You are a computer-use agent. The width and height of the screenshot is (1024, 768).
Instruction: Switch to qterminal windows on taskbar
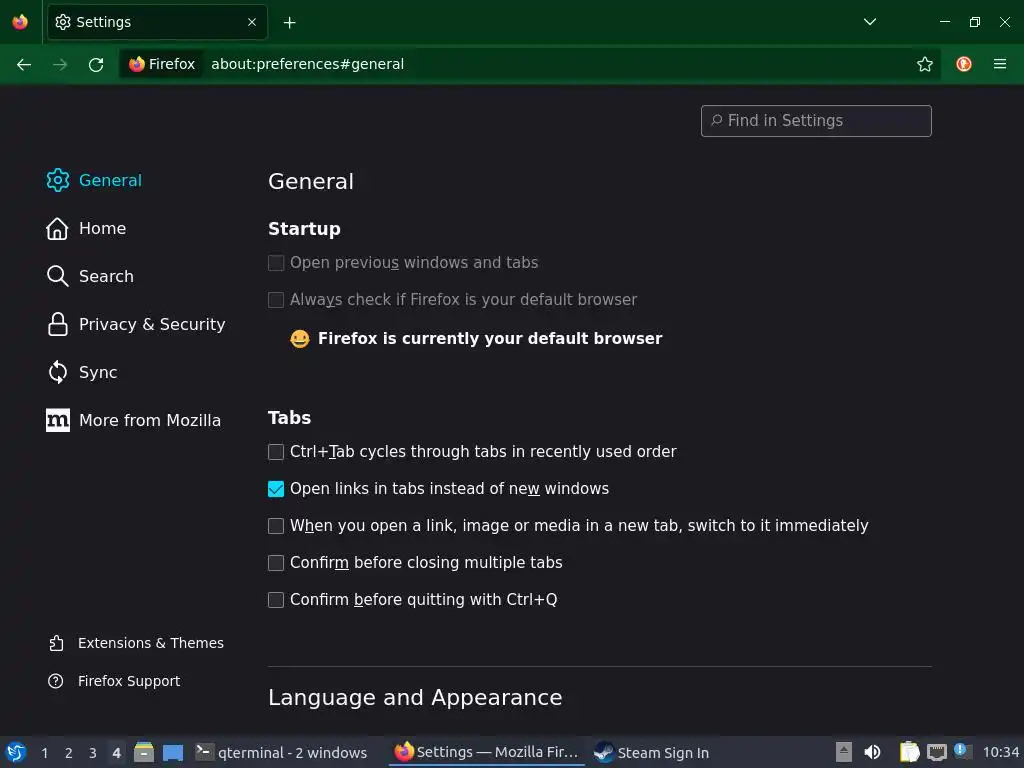coord(281,753)
